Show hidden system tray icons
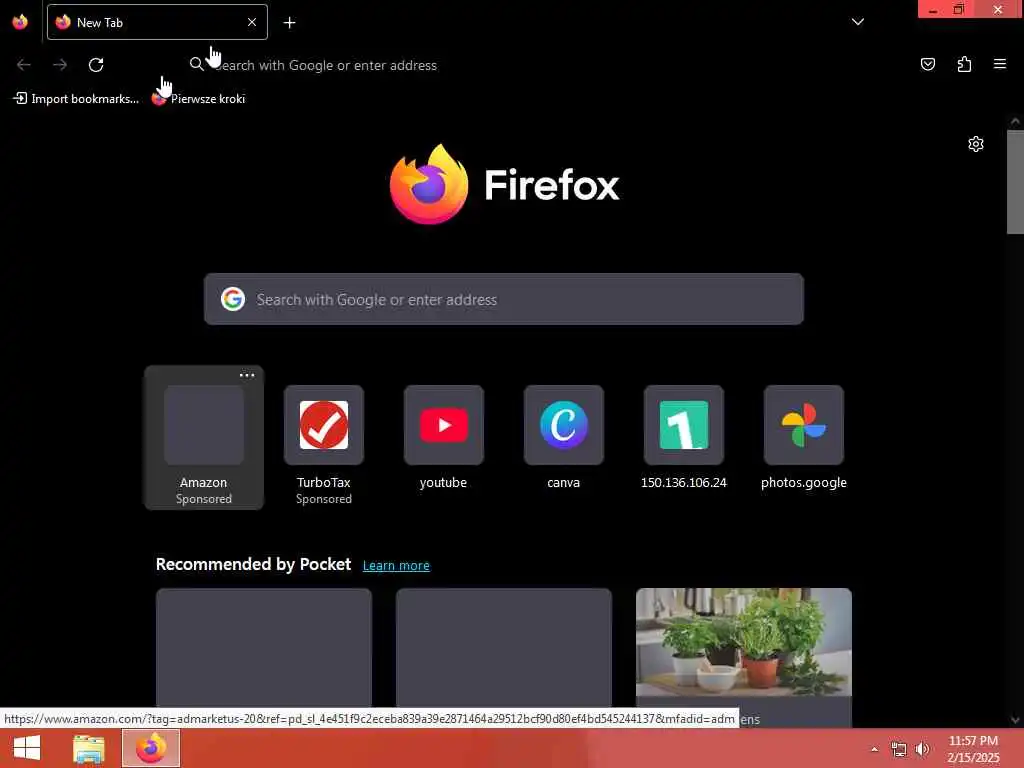This screenshot has height=768, width=1024. [874, 749]
